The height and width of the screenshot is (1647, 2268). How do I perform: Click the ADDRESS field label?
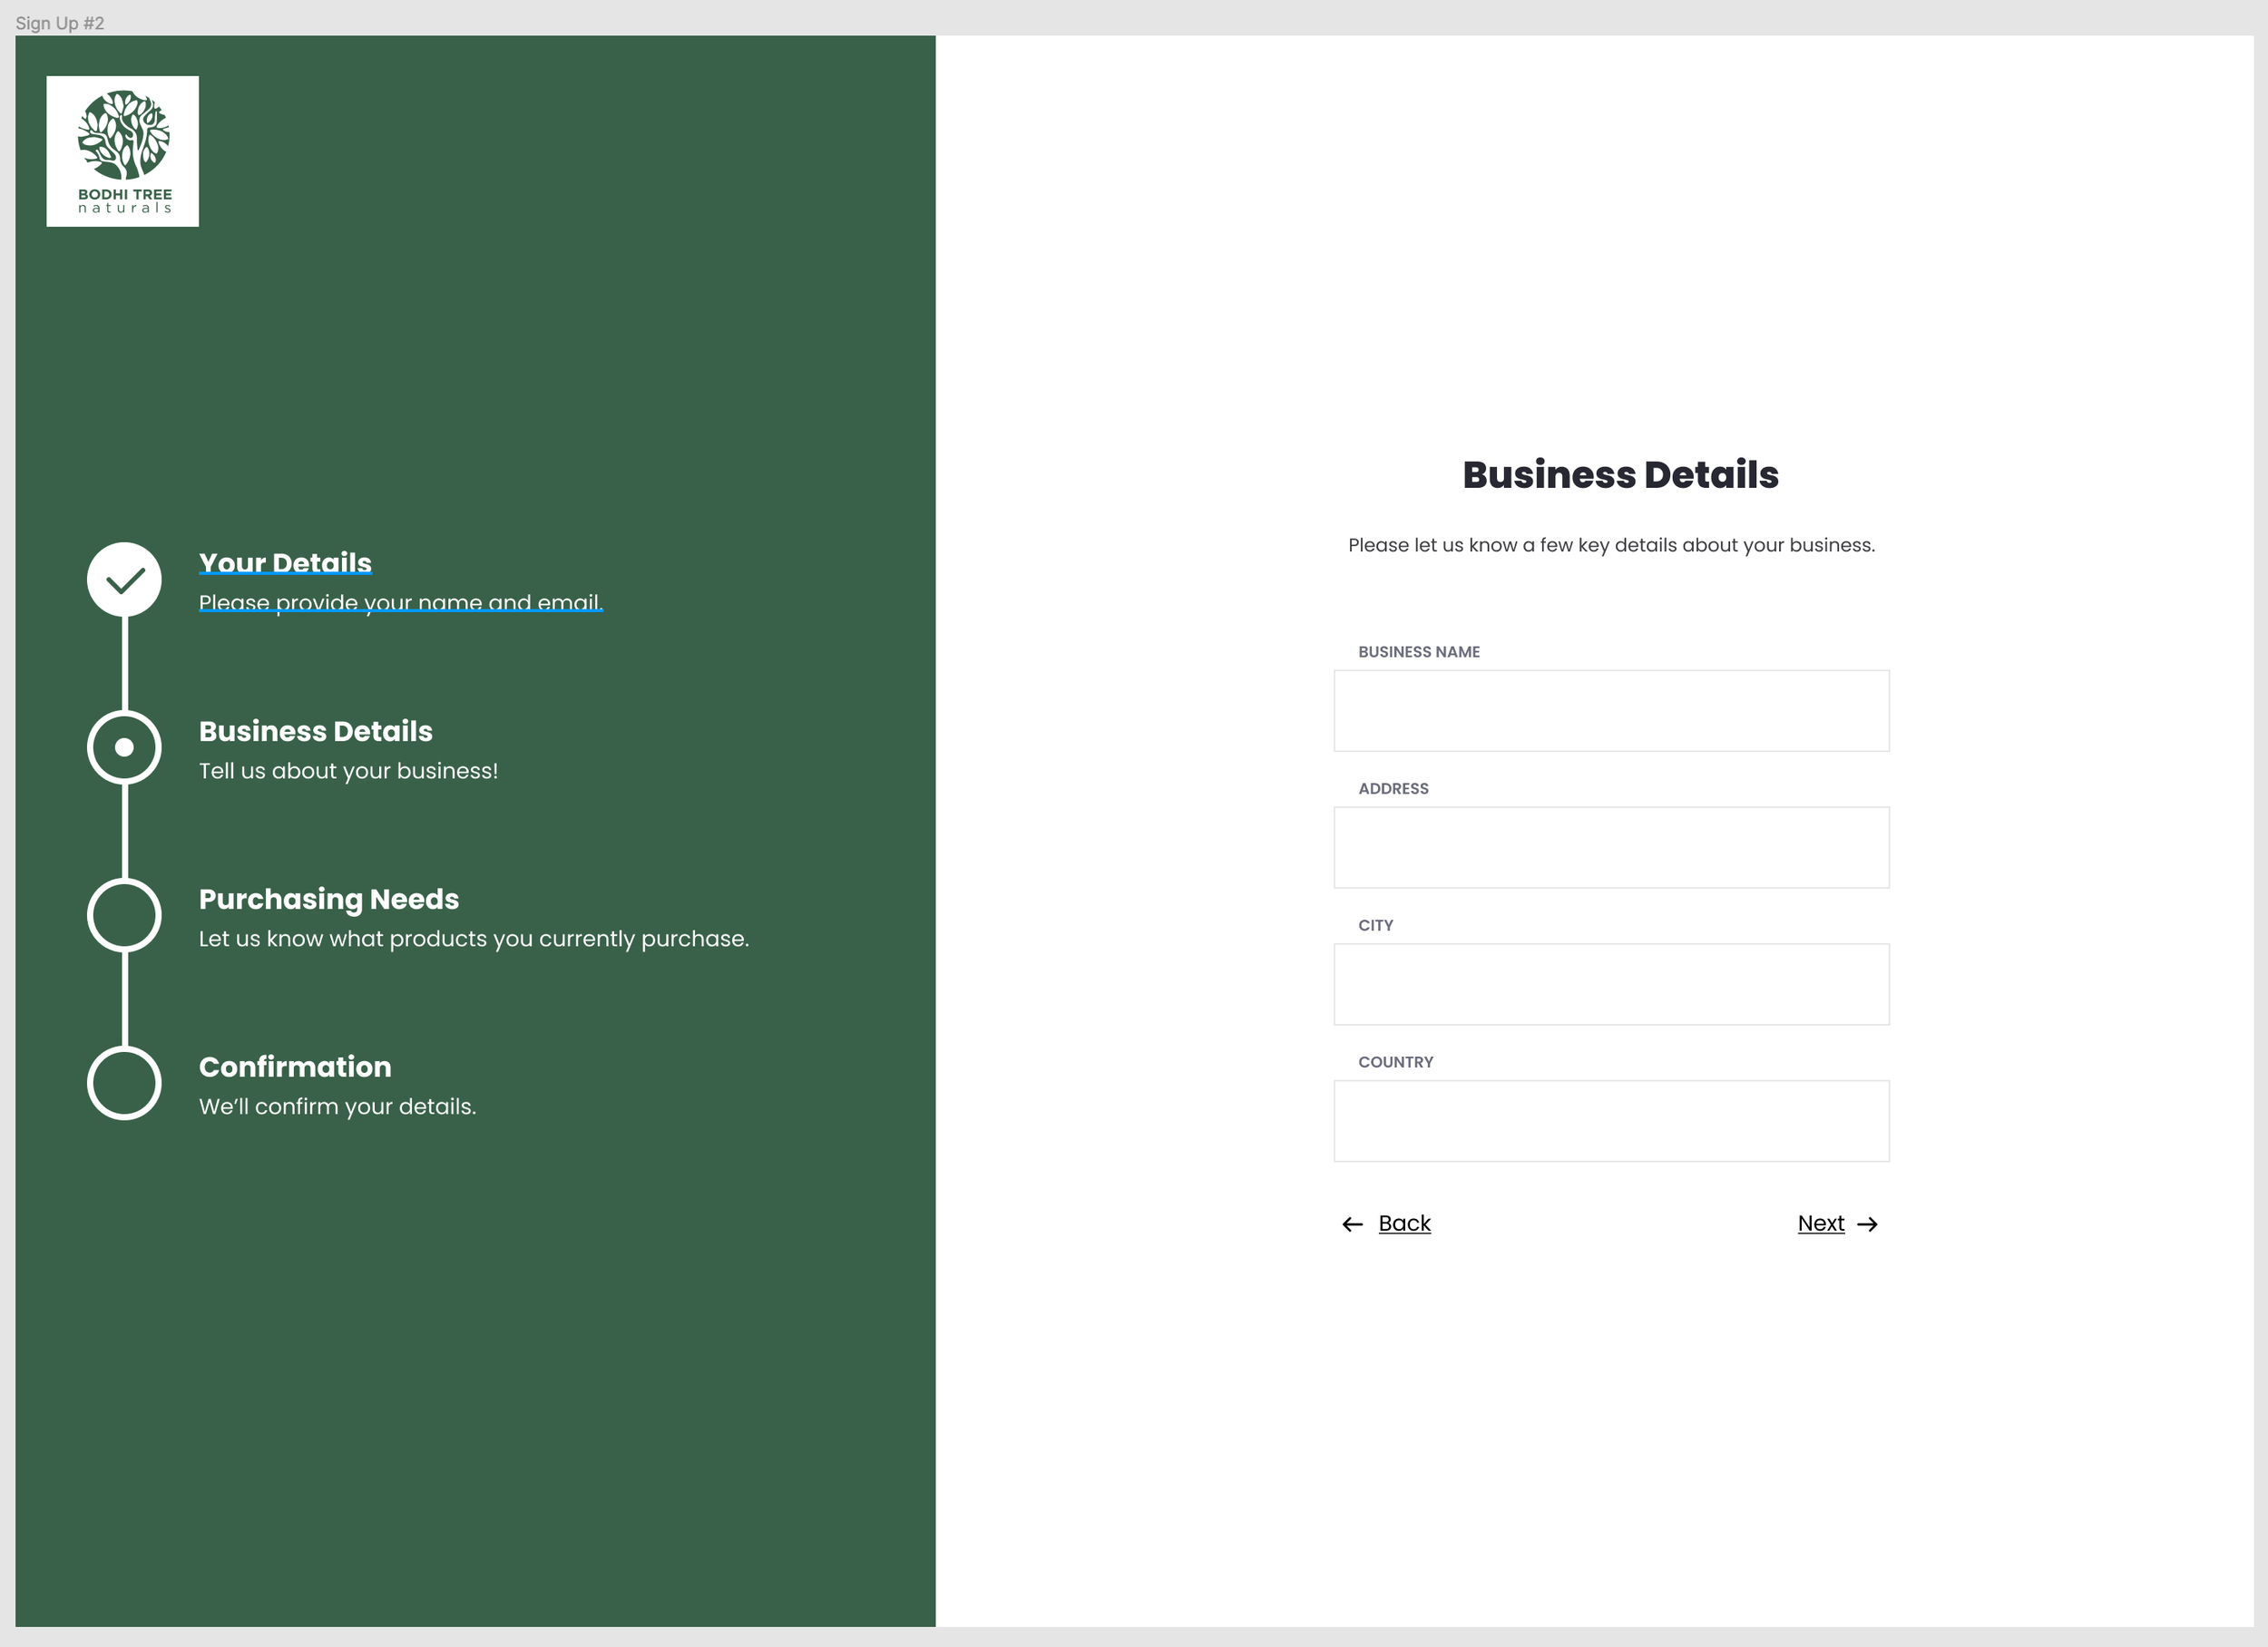(x=1393, y=789)
